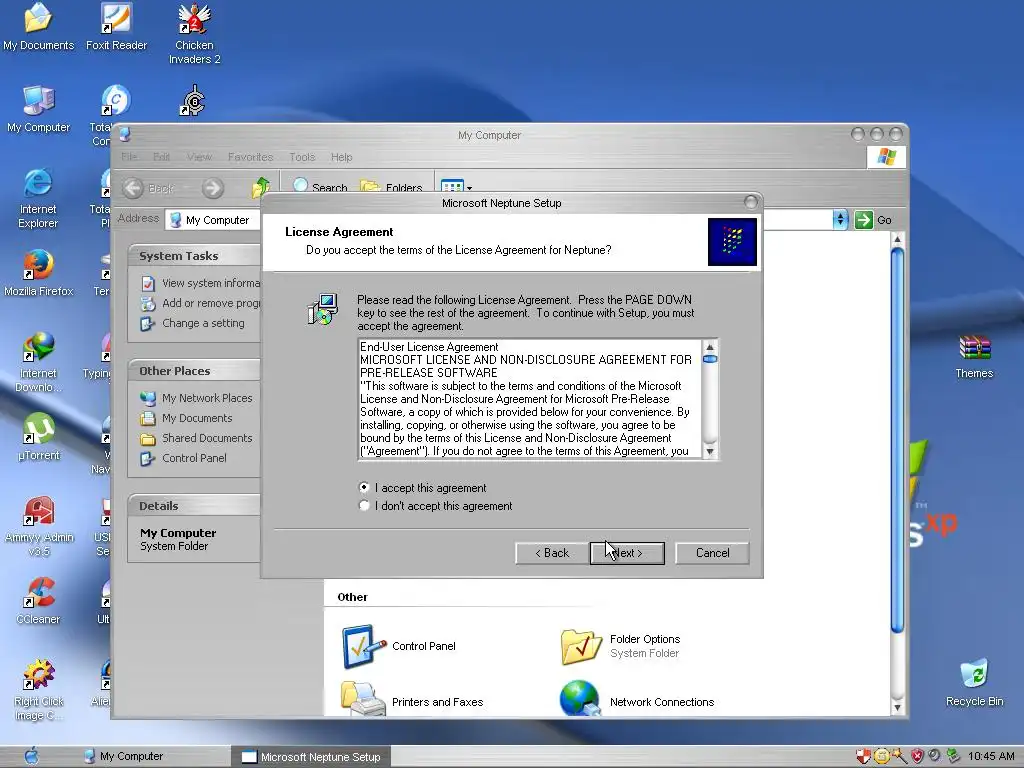Collapse the Details panel header

[x=195, y=505]
